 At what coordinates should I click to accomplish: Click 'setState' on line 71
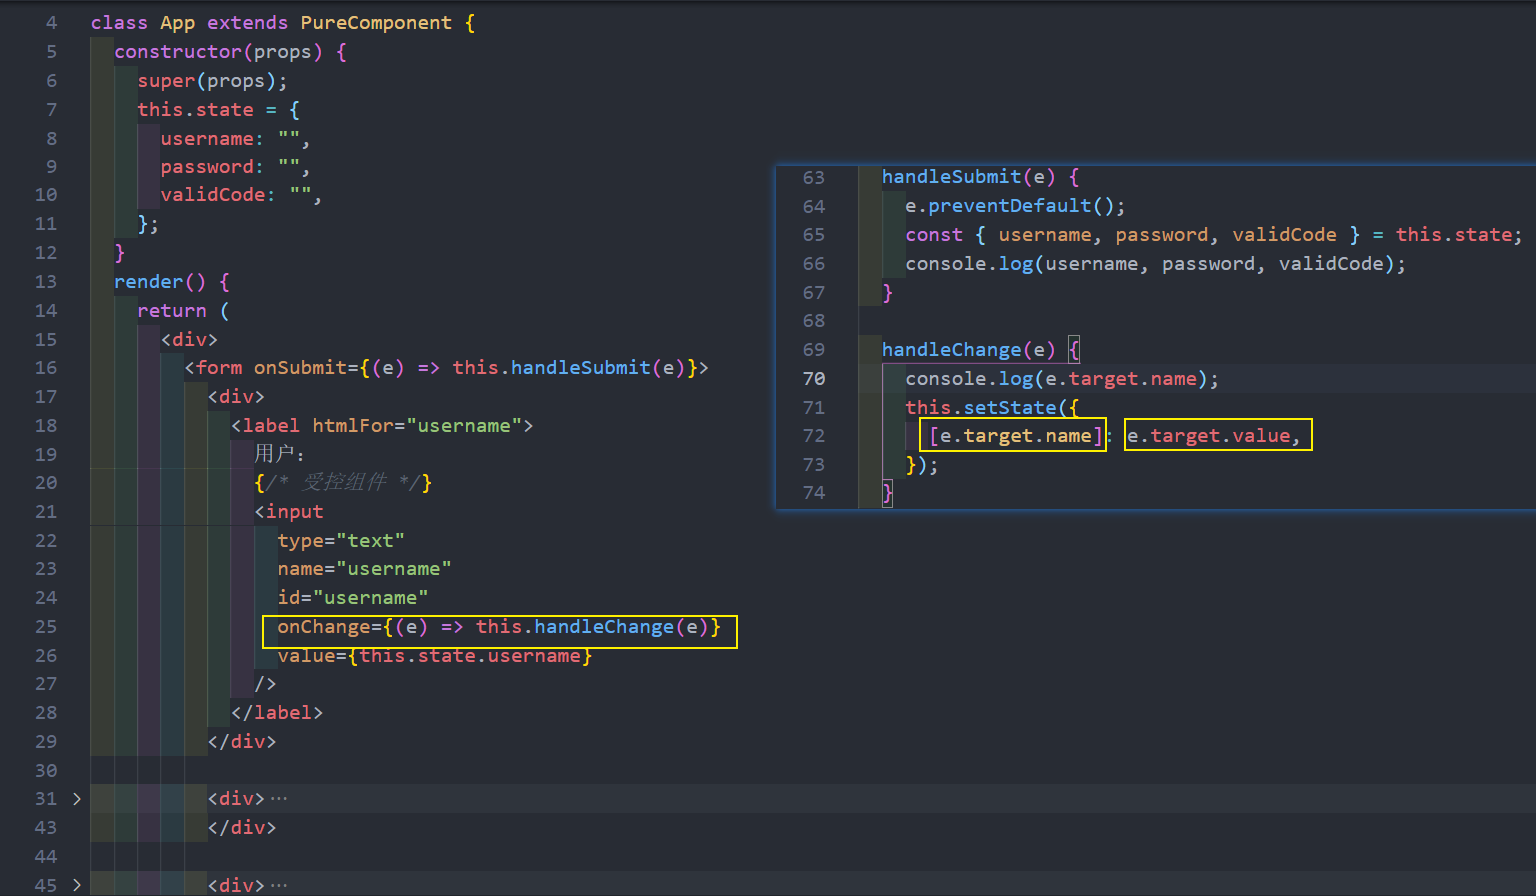[x=1010, y=408]
